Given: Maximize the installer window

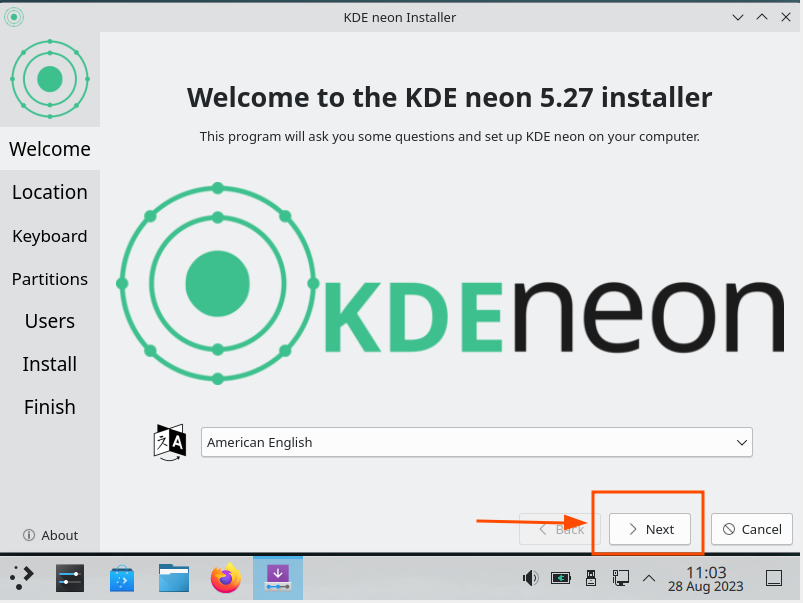Looking at the screenshot, I should pyautogui.click(x=762, y=17).
